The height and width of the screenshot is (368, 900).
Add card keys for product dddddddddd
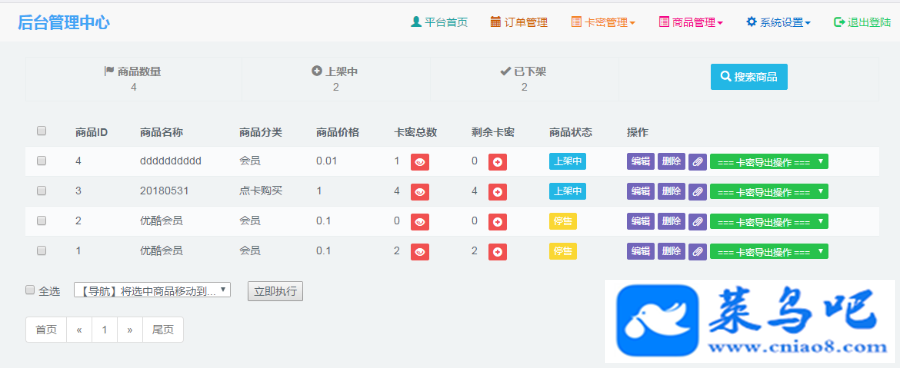click(x=498, y=162)
